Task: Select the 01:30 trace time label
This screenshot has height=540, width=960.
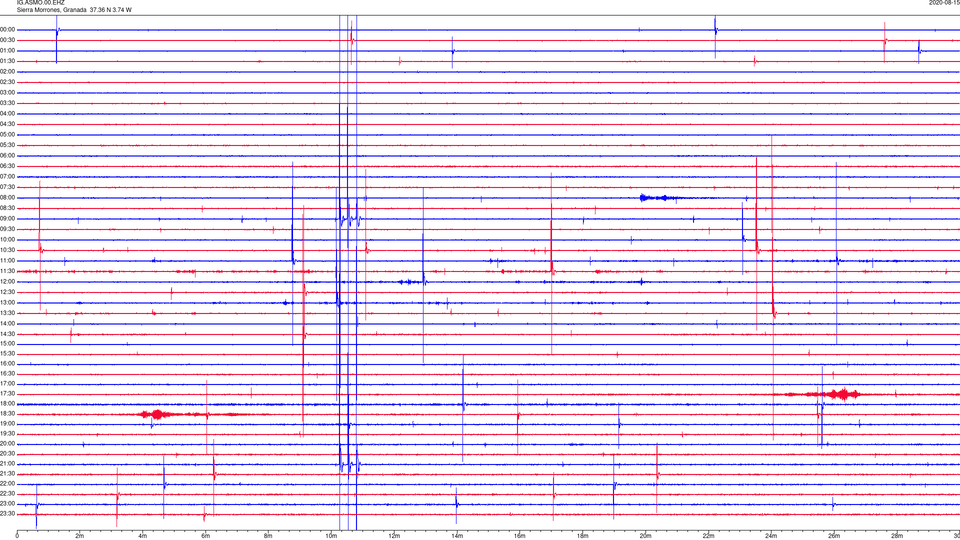Action: click(x=8, y=61)
